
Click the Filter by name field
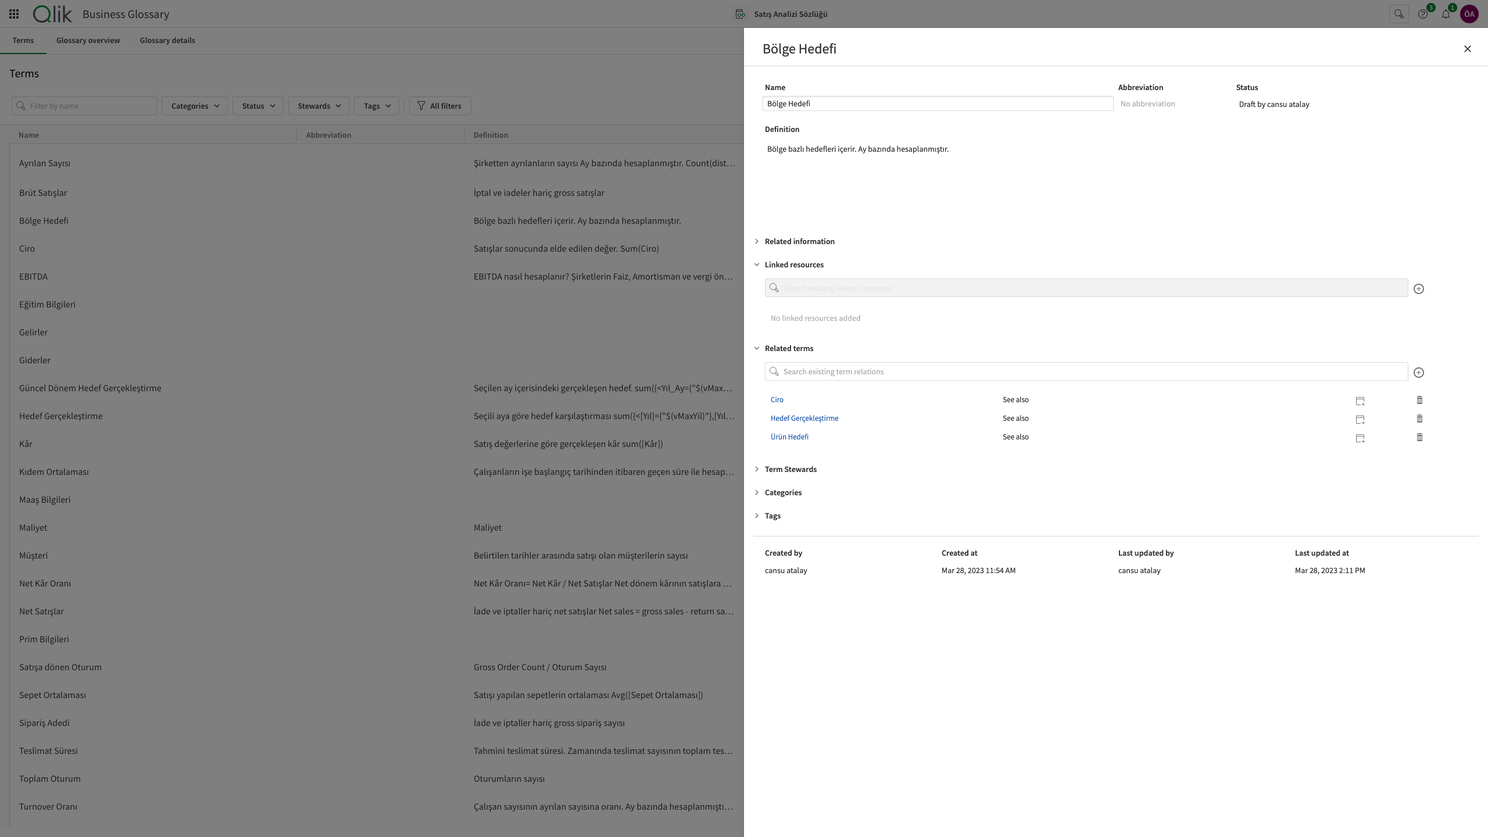tap(84, 106)
